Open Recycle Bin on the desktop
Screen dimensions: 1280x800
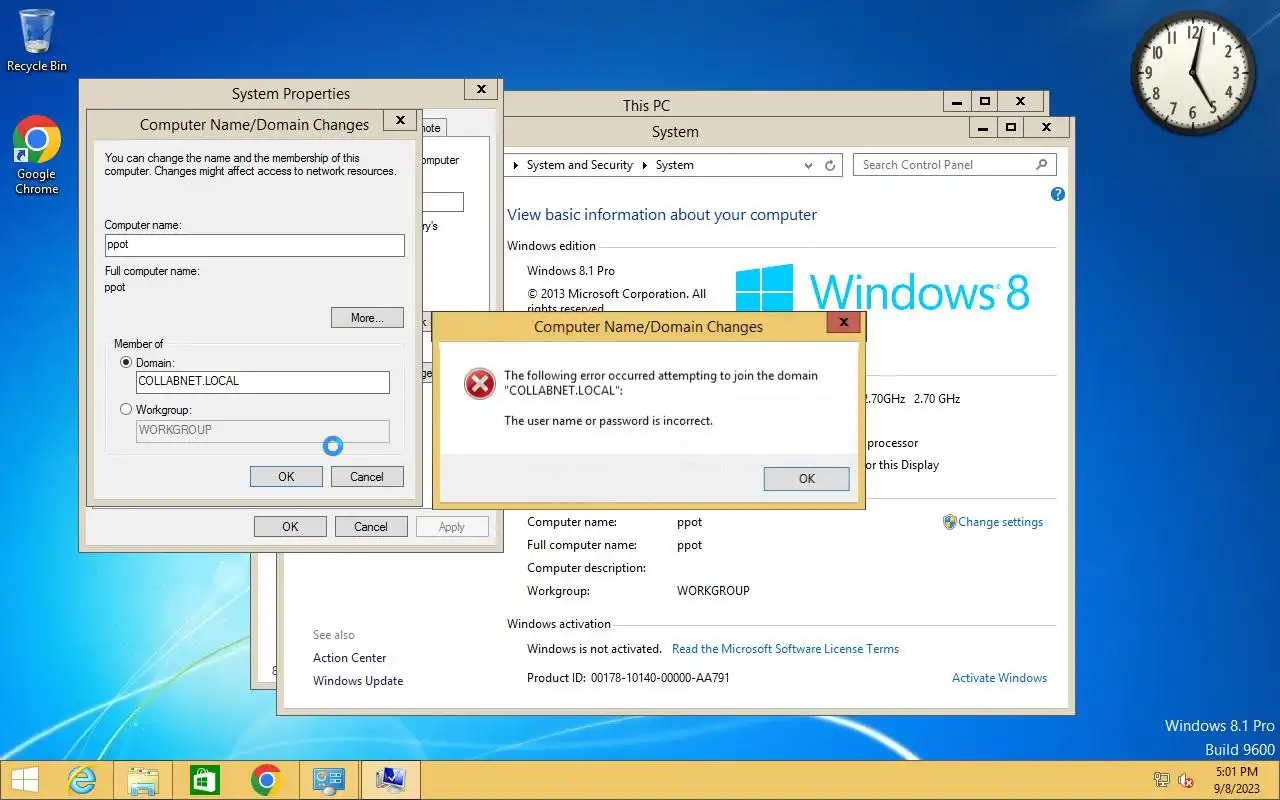click(37, 40)
